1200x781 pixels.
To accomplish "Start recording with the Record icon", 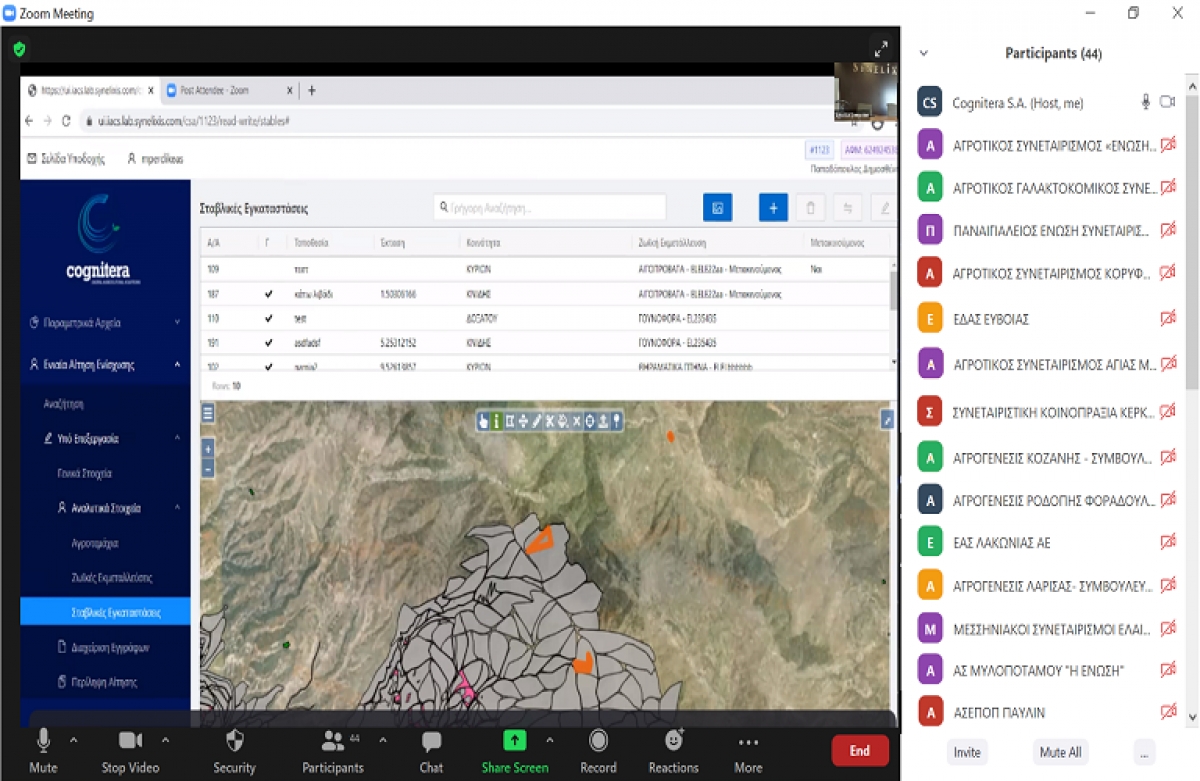I will click(598, 741).
